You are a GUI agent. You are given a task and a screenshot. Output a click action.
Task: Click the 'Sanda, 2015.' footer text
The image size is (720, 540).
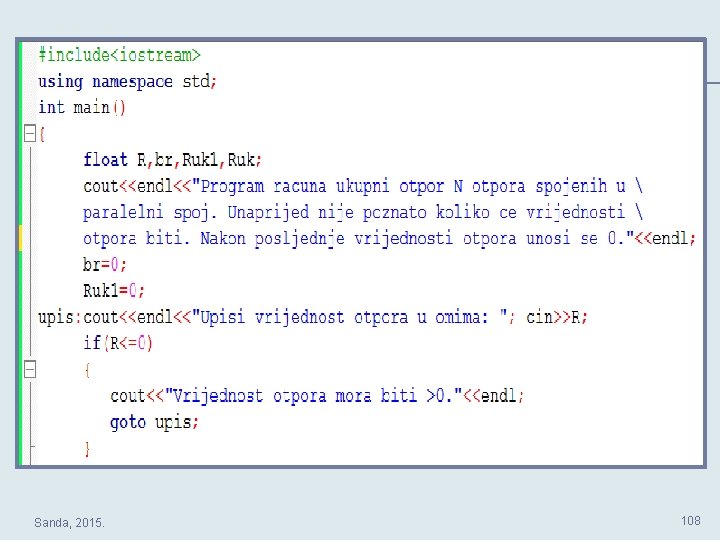coord(69,523)
